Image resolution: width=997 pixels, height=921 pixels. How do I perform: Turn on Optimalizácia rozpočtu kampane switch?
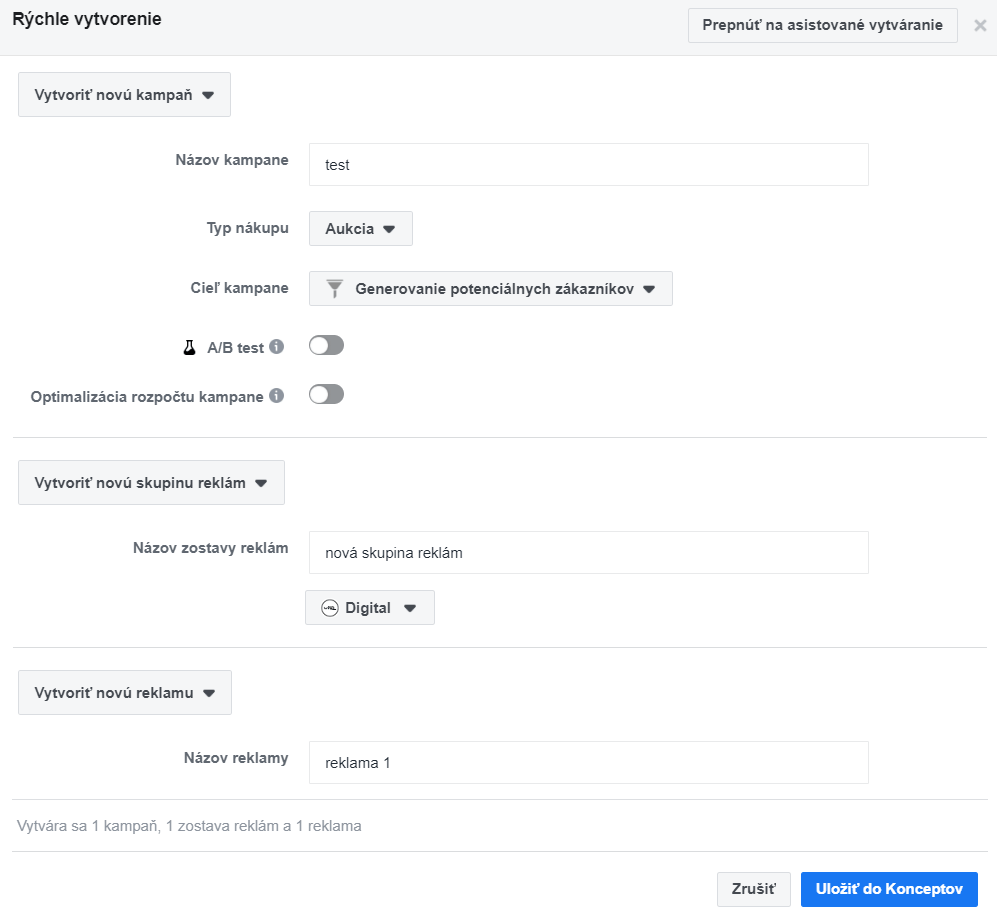pos(326,395)
